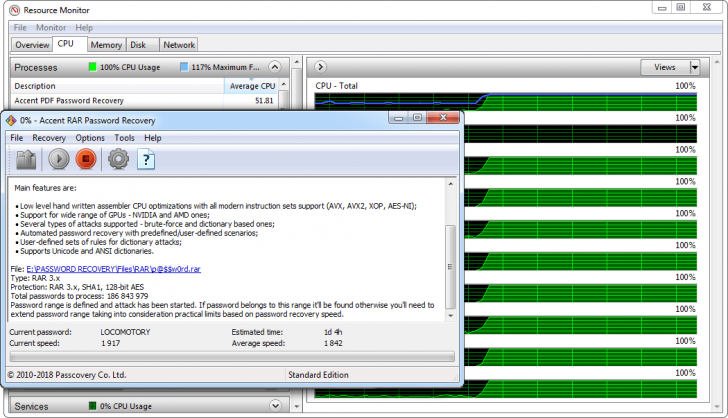728x418 pixels.
Task: Open Help menu in Resource Monitor
Action: (x=84, y=27)
